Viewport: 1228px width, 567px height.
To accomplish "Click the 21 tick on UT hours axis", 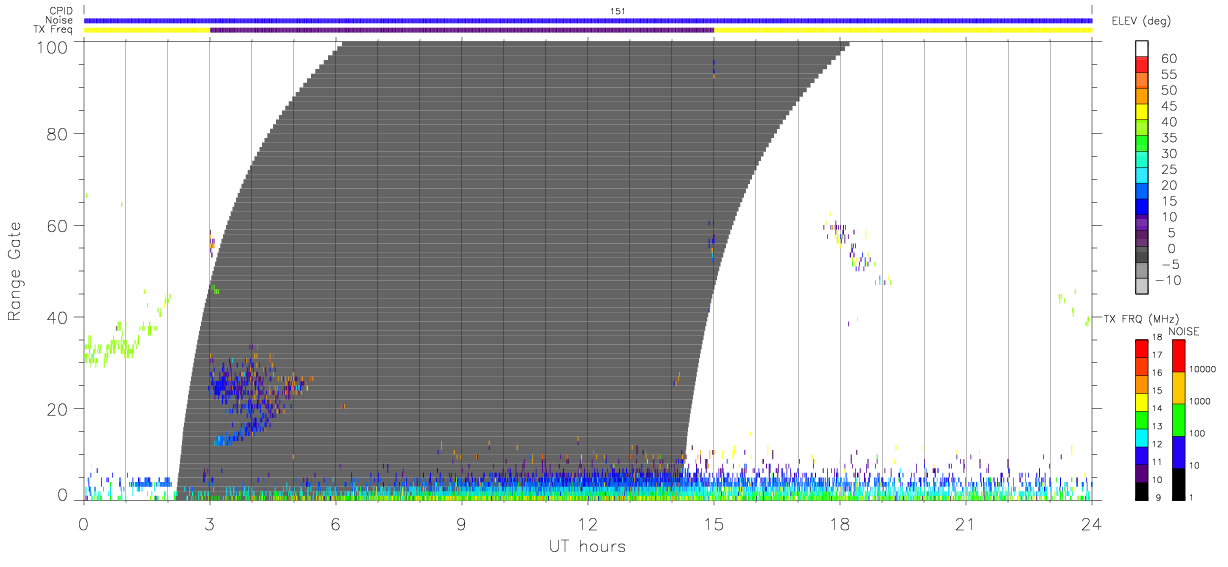I will (x=966, y=523).
